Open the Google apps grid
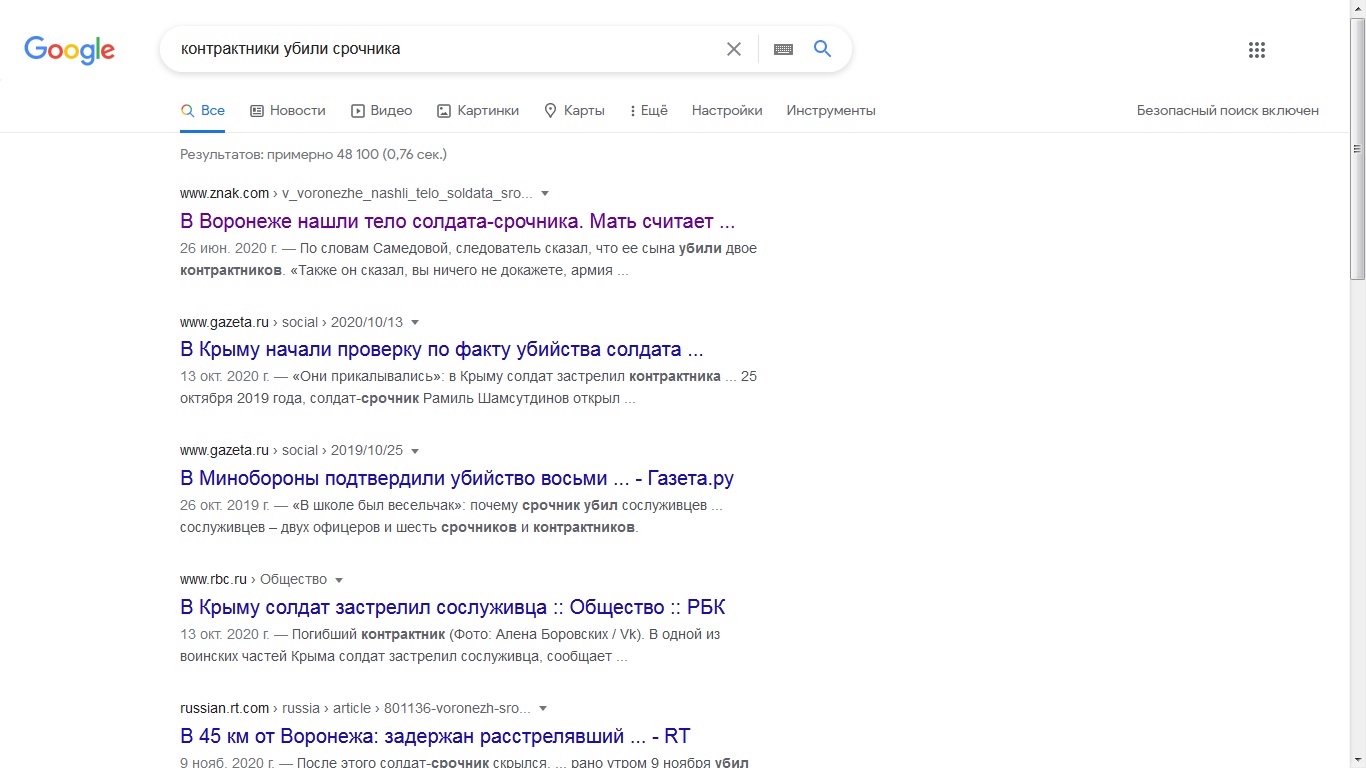Screen dimensions: 1366x768 pyautogui.click(x=1257, y=50)
